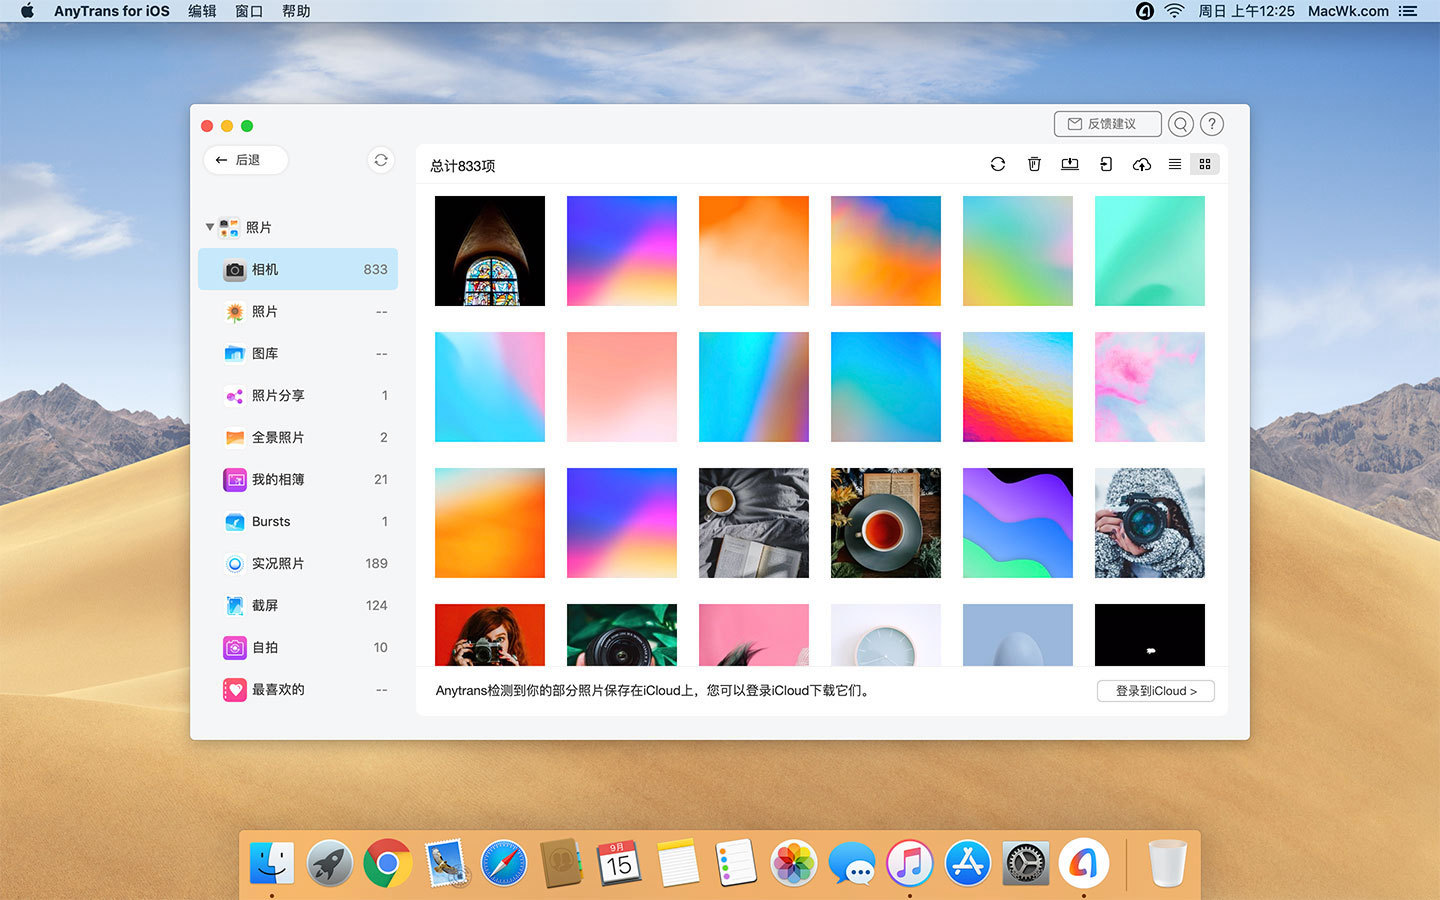This screenshot has height=900, width=1440.
Task: Select the colorful wave wallpaper thumbnail
Action: 1018,523
